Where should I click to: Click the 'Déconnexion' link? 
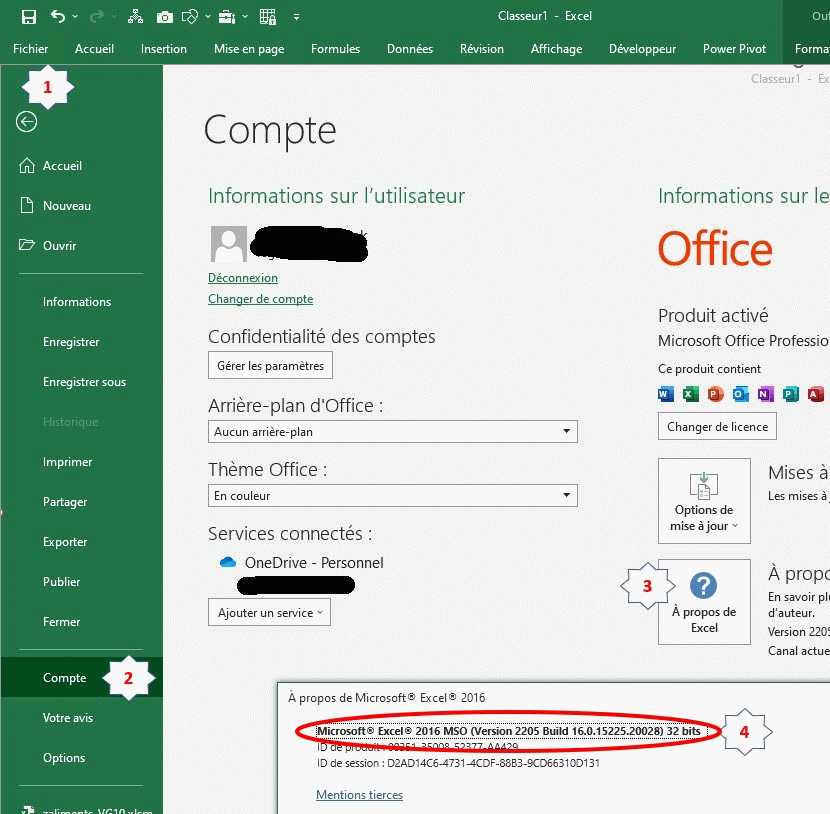(243, 277)
